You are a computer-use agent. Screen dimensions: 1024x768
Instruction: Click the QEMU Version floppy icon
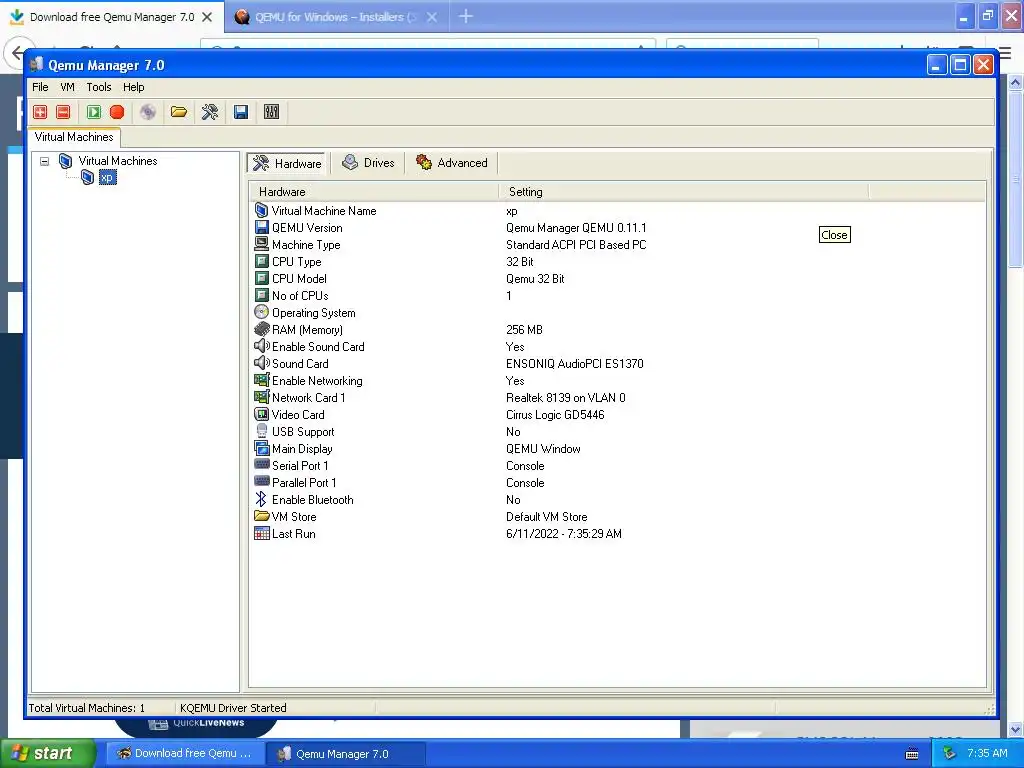[x=261, y=227]
